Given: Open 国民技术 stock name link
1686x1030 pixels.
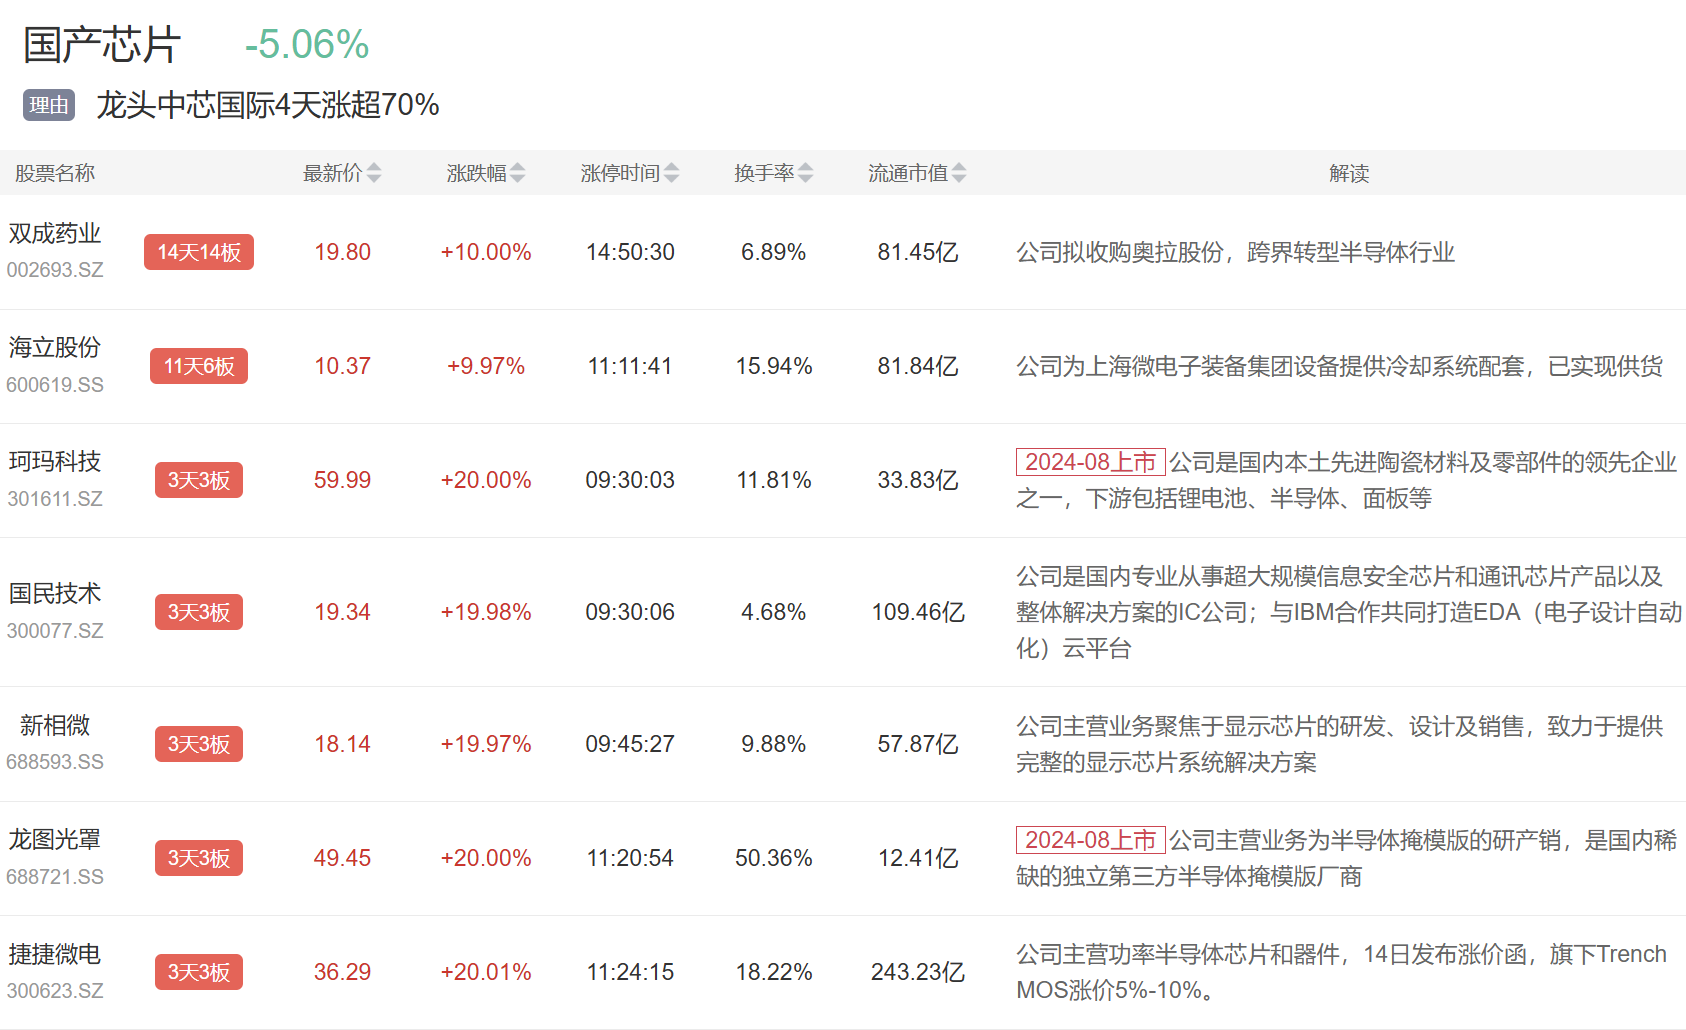Looking at the screenshot, I should [55, 594].
